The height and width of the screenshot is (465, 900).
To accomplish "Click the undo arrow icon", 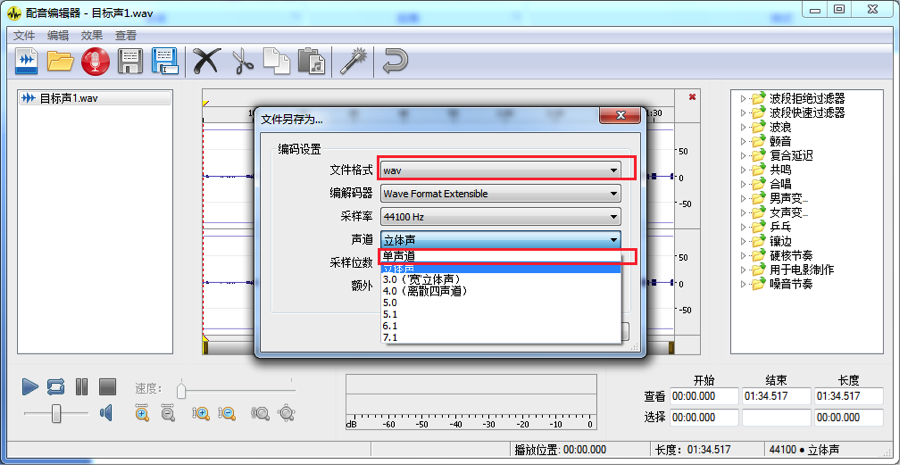I will (395, 60).
